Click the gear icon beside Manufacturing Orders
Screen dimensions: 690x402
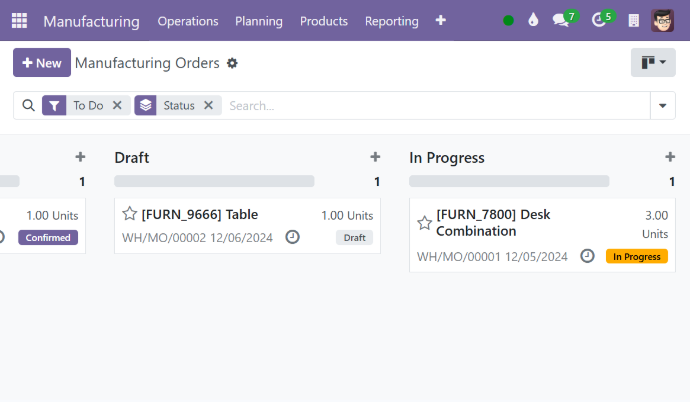point(232,63)
